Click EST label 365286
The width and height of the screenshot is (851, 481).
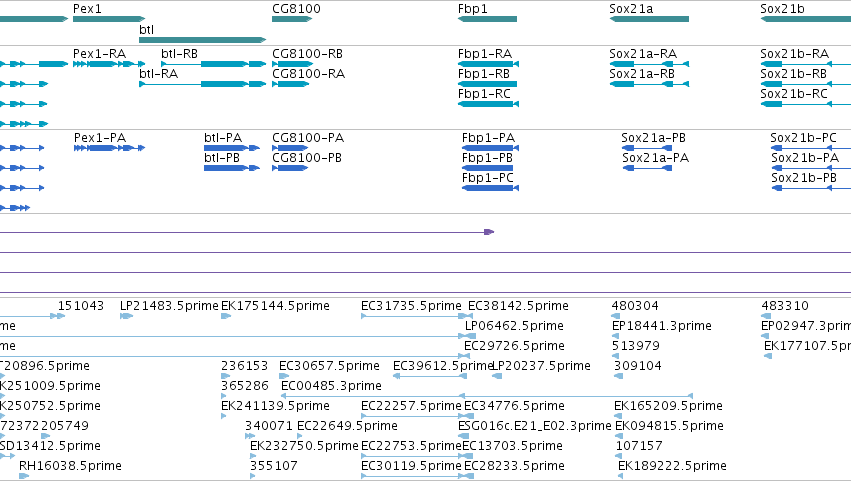pos(245,386)
